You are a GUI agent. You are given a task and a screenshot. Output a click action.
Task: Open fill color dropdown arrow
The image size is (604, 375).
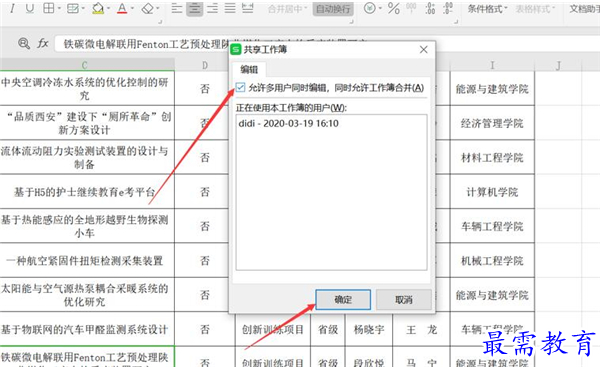click(109, 8)
